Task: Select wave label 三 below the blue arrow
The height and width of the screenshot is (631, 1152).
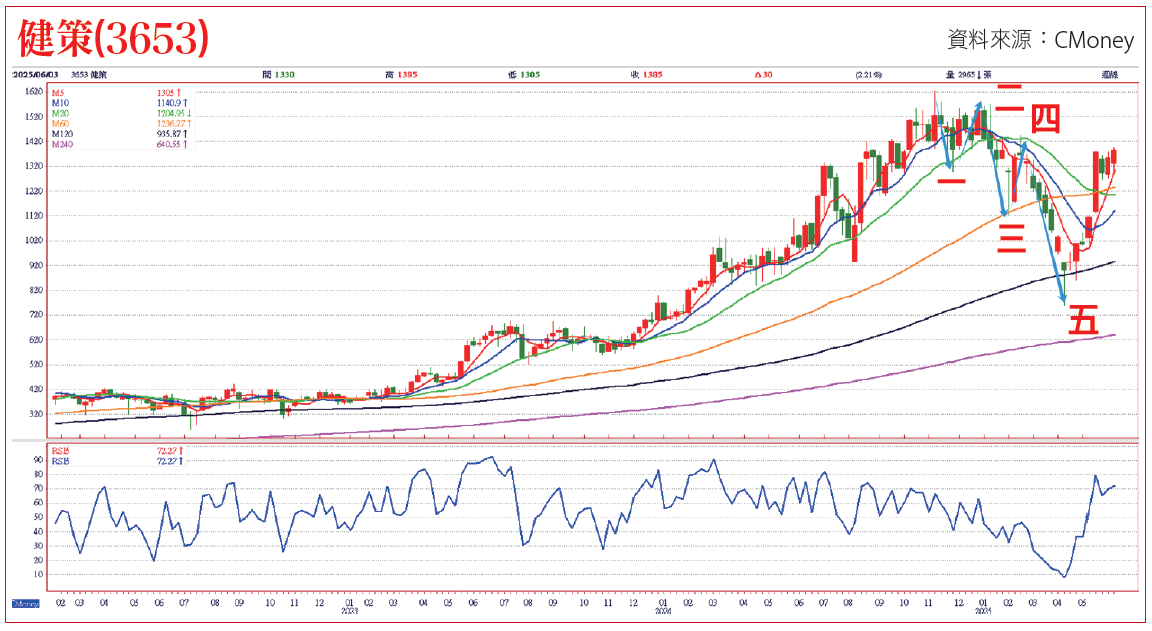Action: click(1012, 238)
